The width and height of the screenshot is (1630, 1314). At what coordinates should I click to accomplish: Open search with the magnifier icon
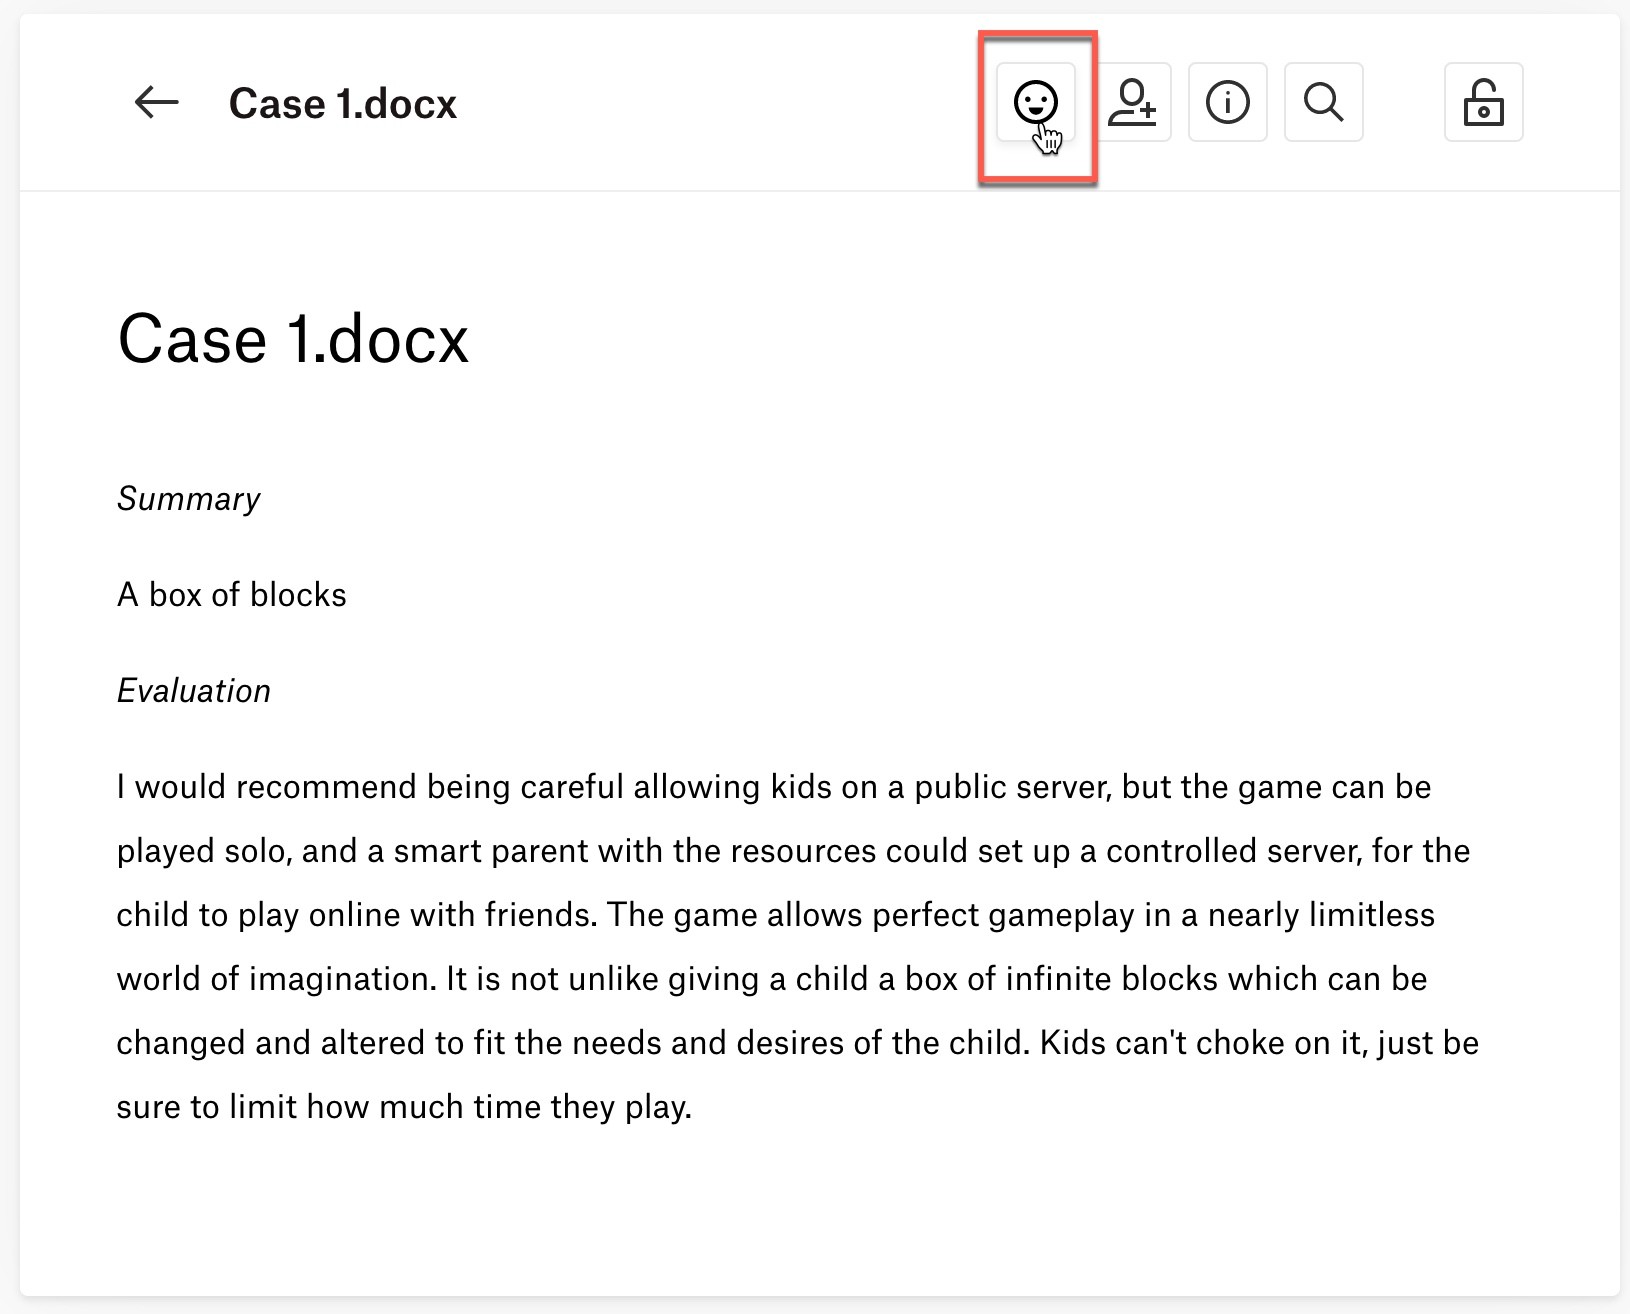pyautogui.click(x=1323, y=102)
